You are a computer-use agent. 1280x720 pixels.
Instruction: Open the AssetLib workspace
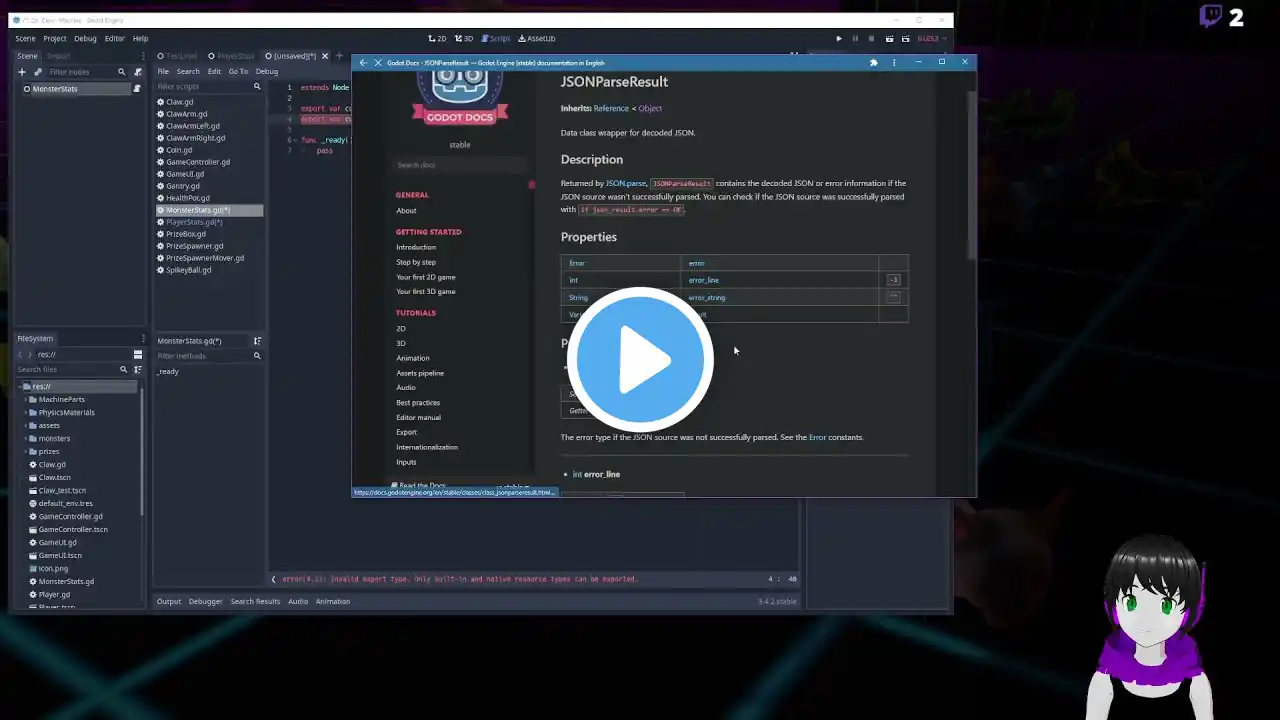(x=537, y=38)
